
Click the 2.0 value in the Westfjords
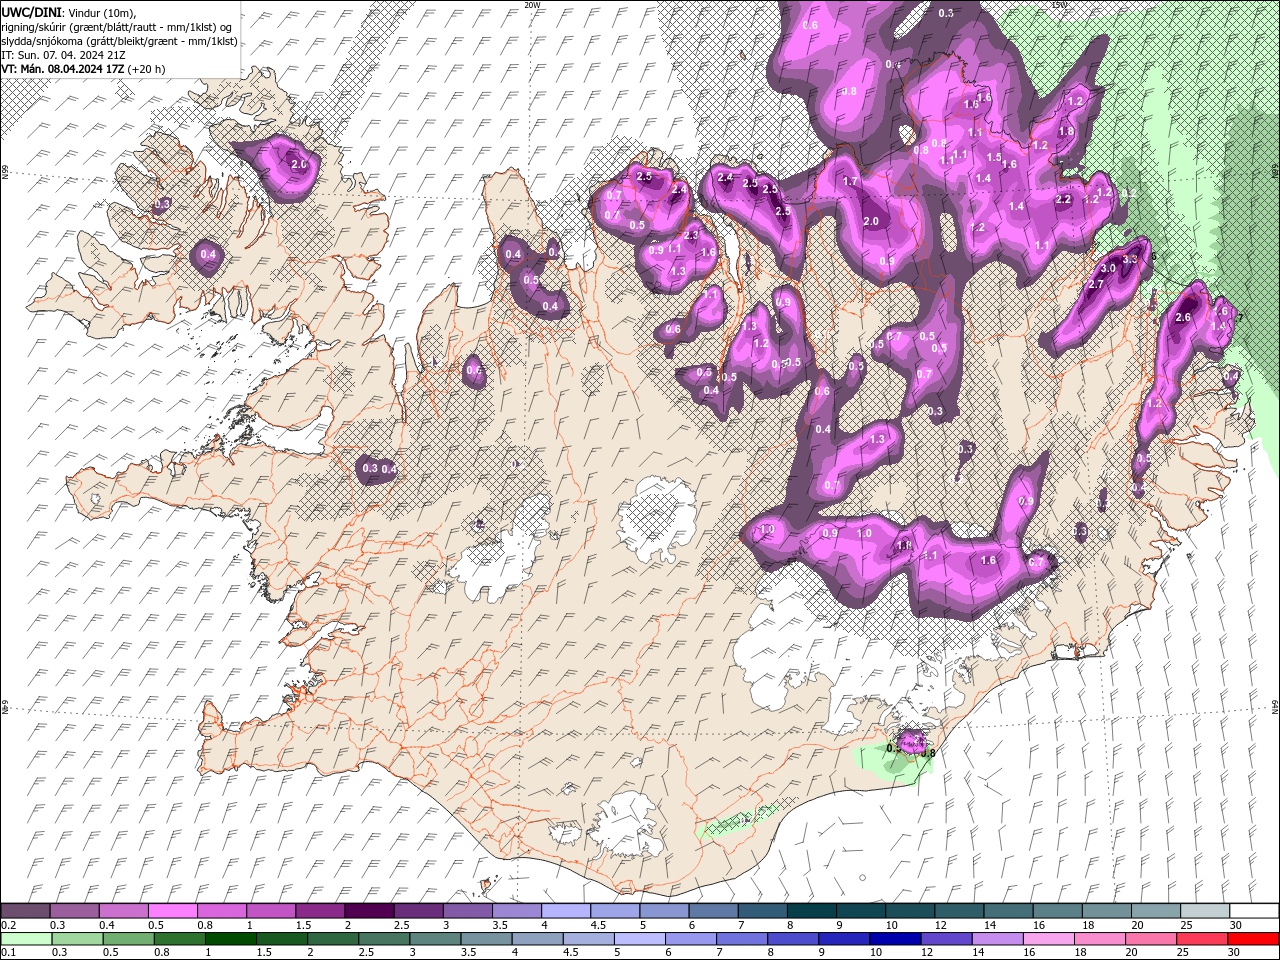coord(298,163)
